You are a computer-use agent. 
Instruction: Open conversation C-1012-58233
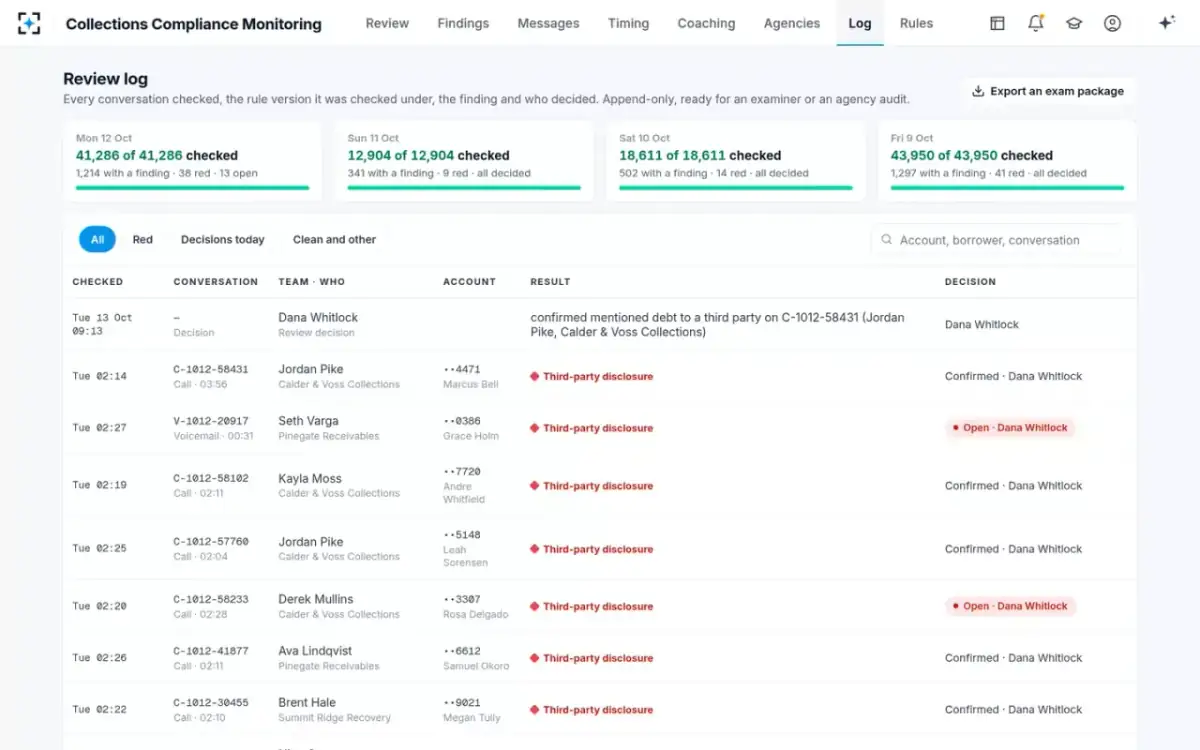[211, 599]
